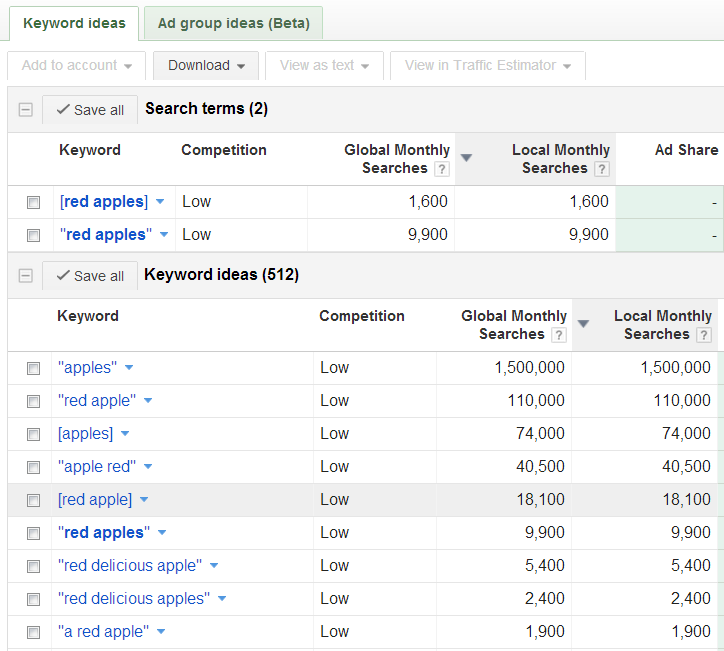Screen dimensions: 724x651
Task: Click Keyword column header in Keyword ideas
Action: pos(88,316)
